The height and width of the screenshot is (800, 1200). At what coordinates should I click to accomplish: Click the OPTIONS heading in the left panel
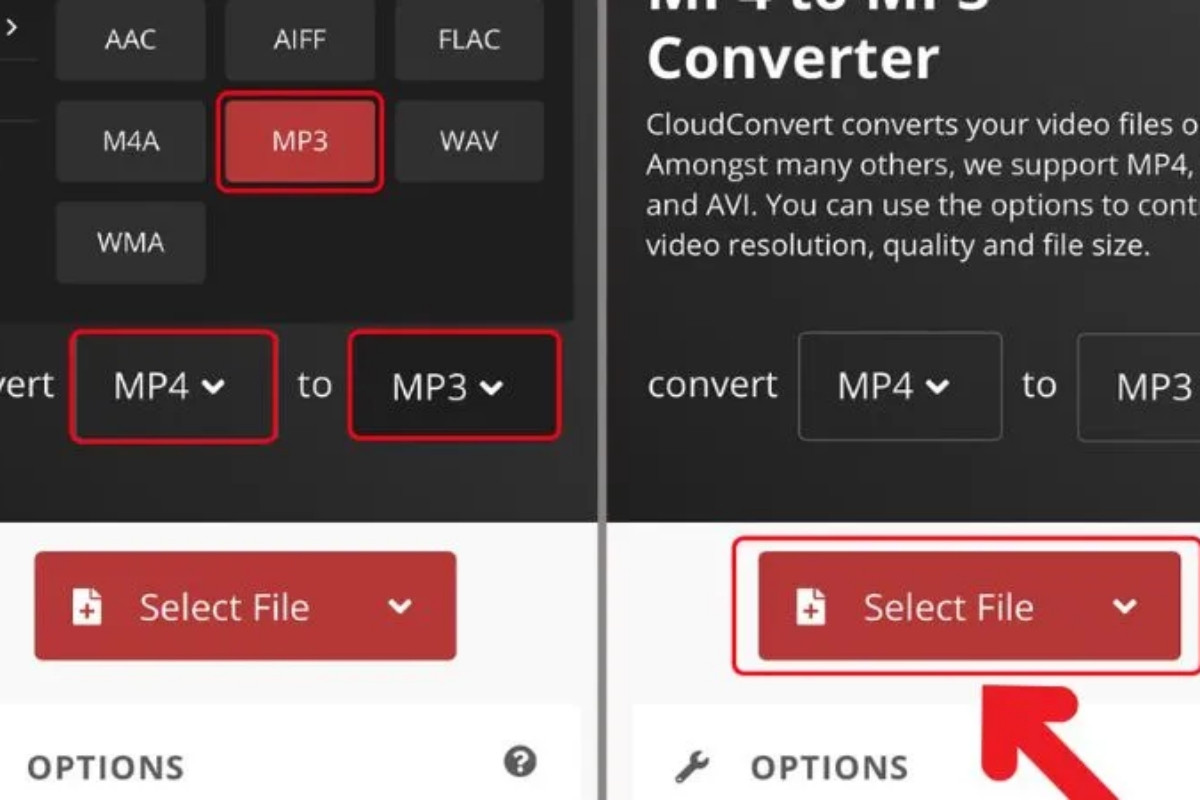(106, 767)
